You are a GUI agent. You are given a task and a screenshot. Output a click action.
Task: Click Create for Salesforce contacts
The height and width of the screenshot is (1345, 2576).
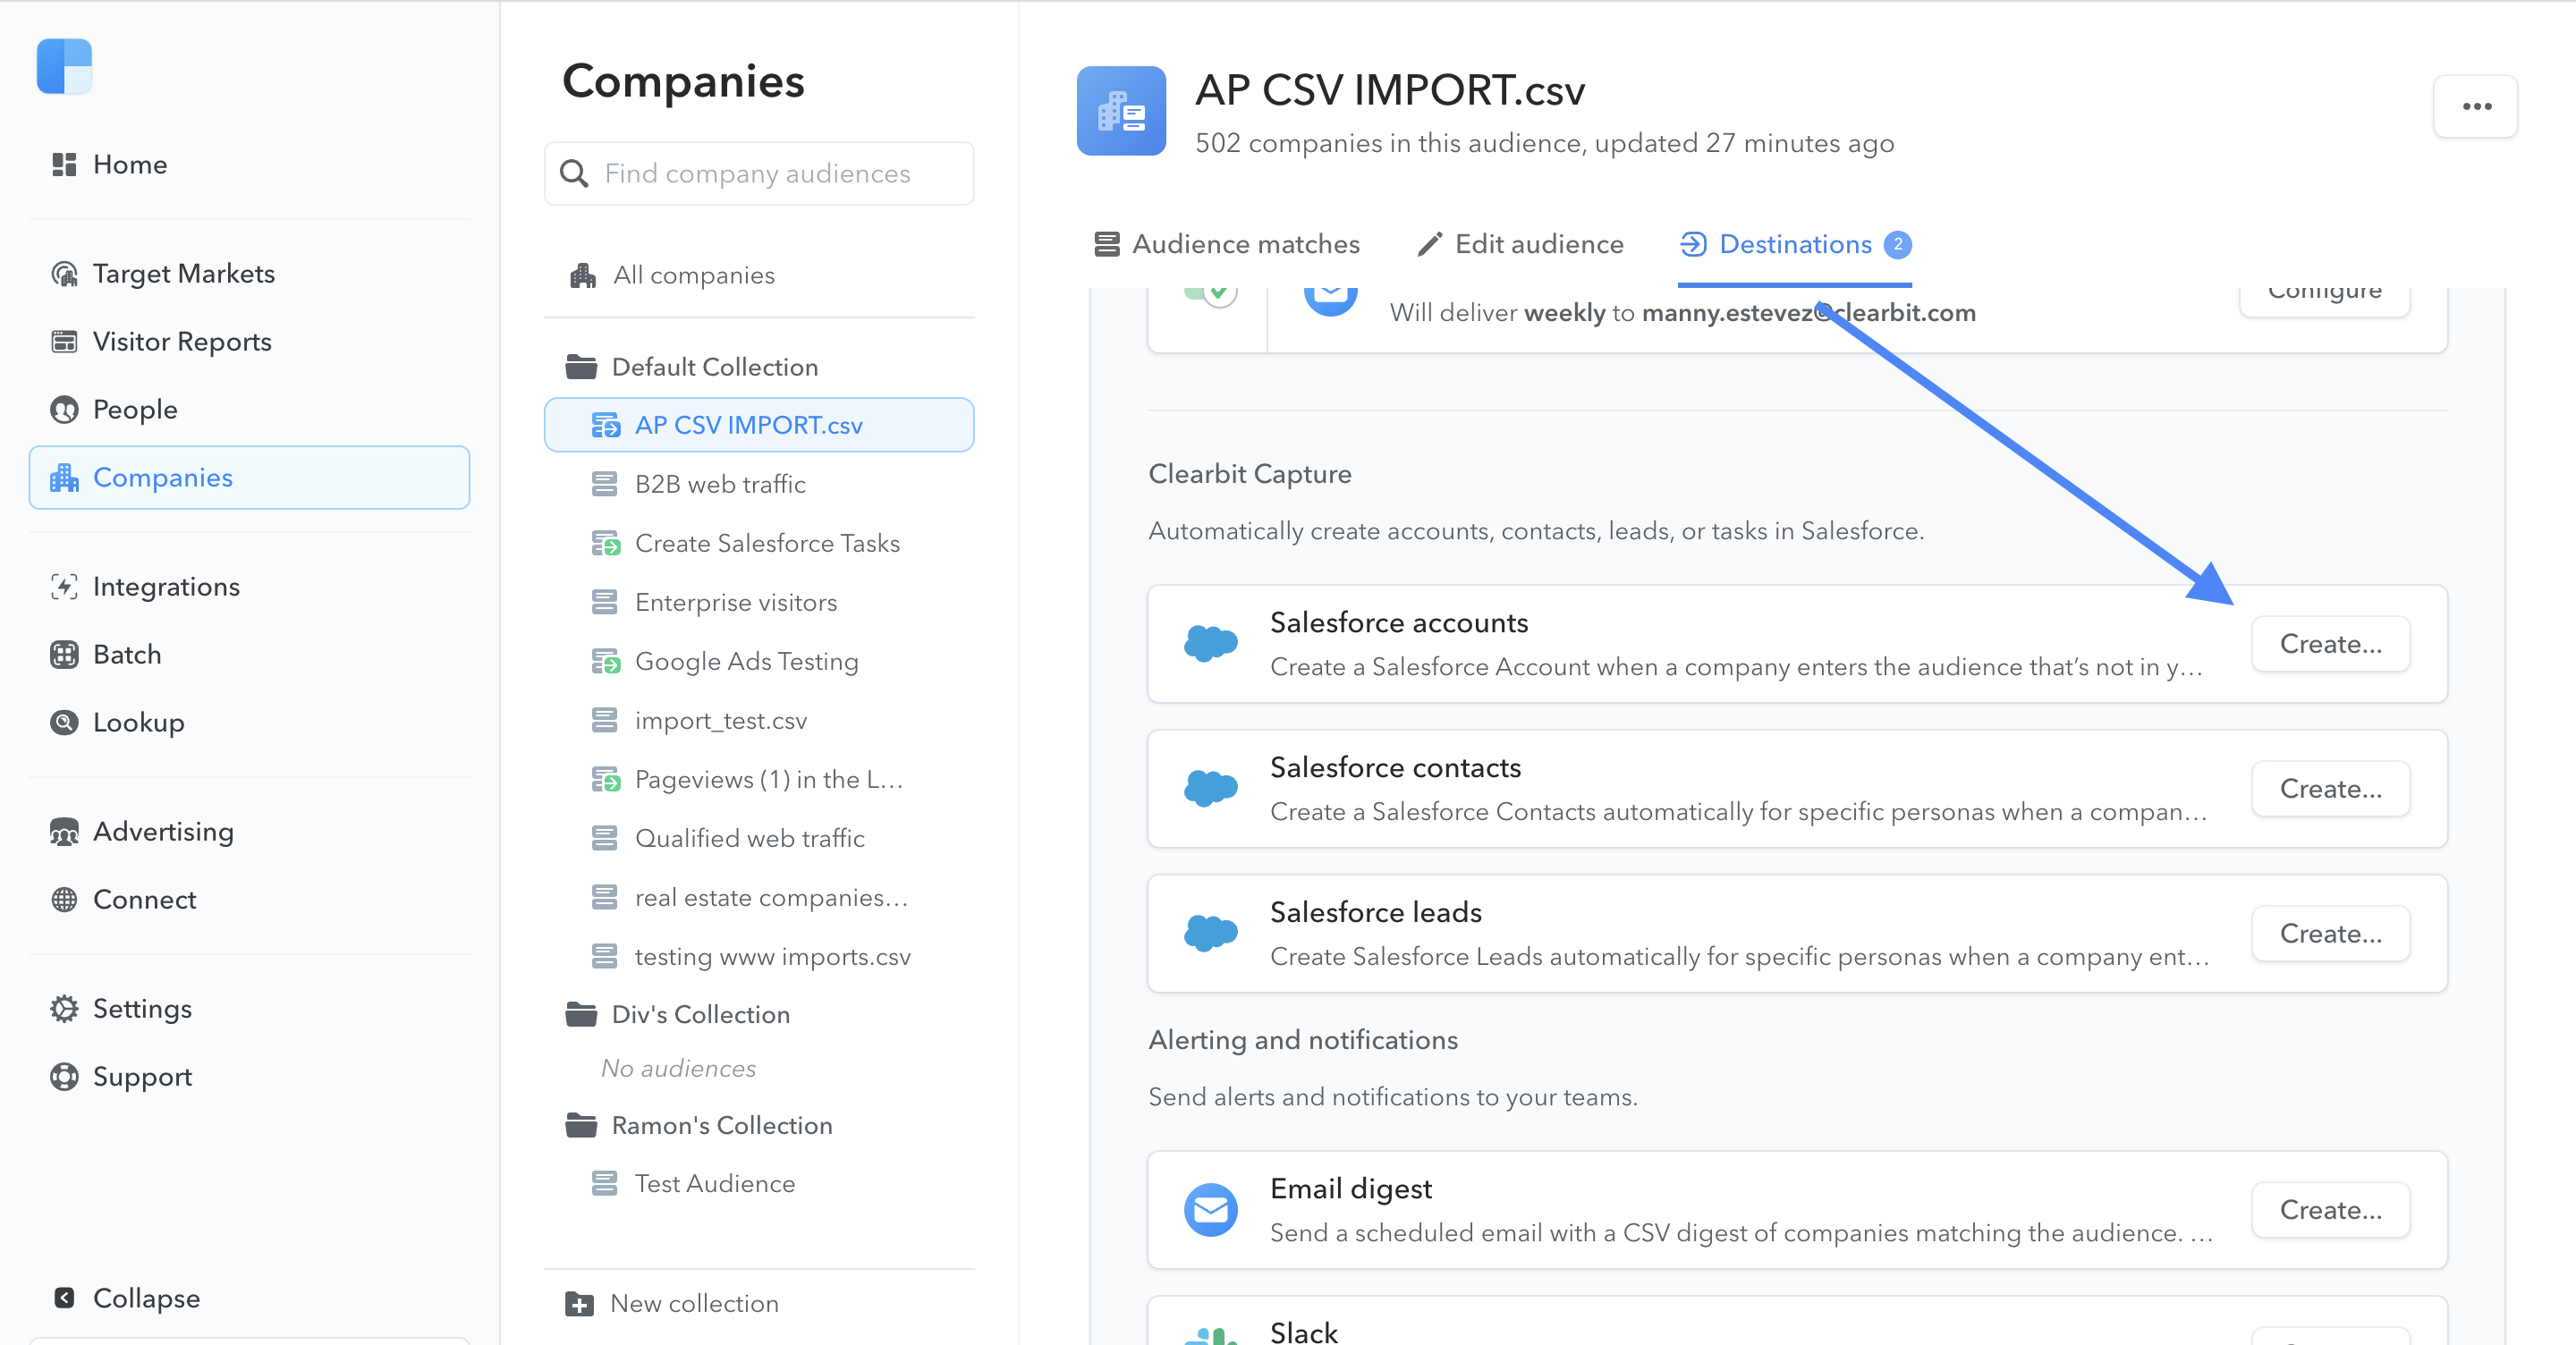tap(2330, 789)
